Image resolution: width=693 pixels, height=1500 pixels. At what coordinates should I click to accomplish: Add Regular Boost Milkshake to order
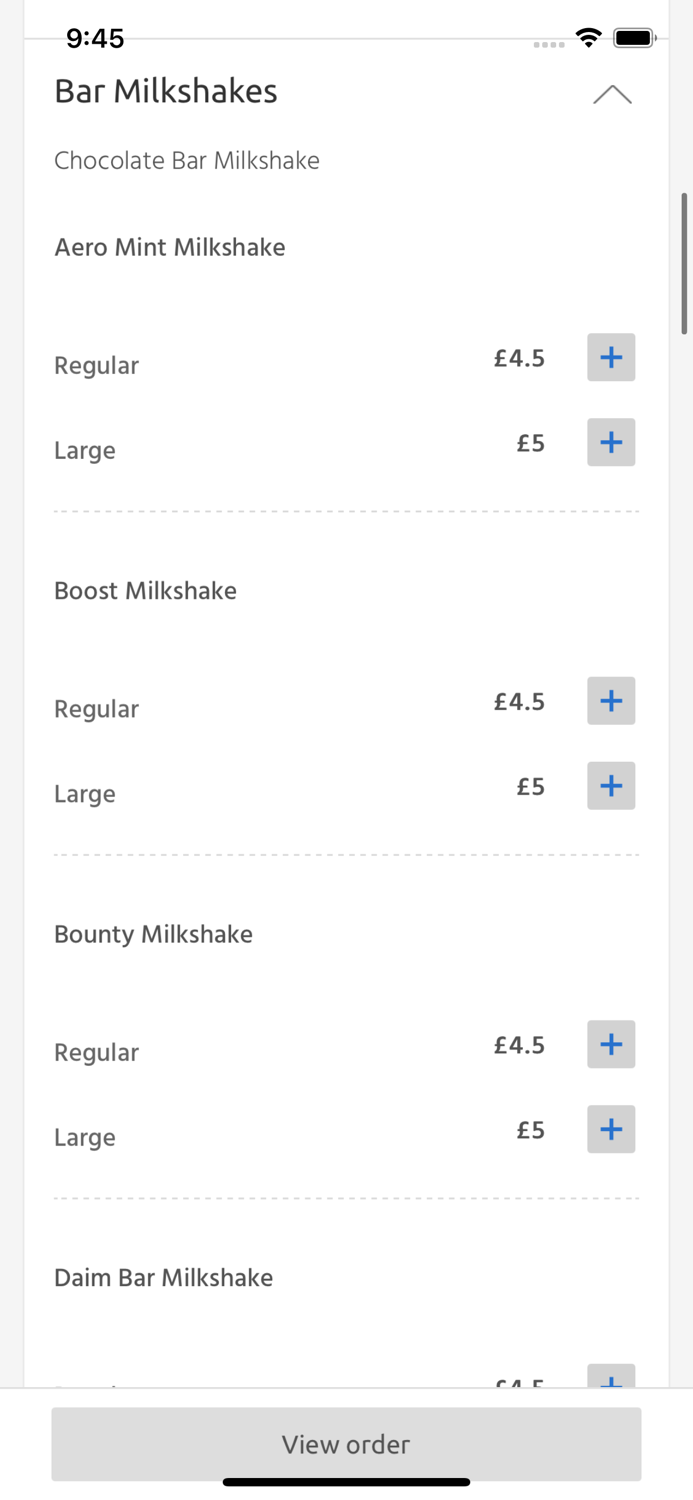611,701
